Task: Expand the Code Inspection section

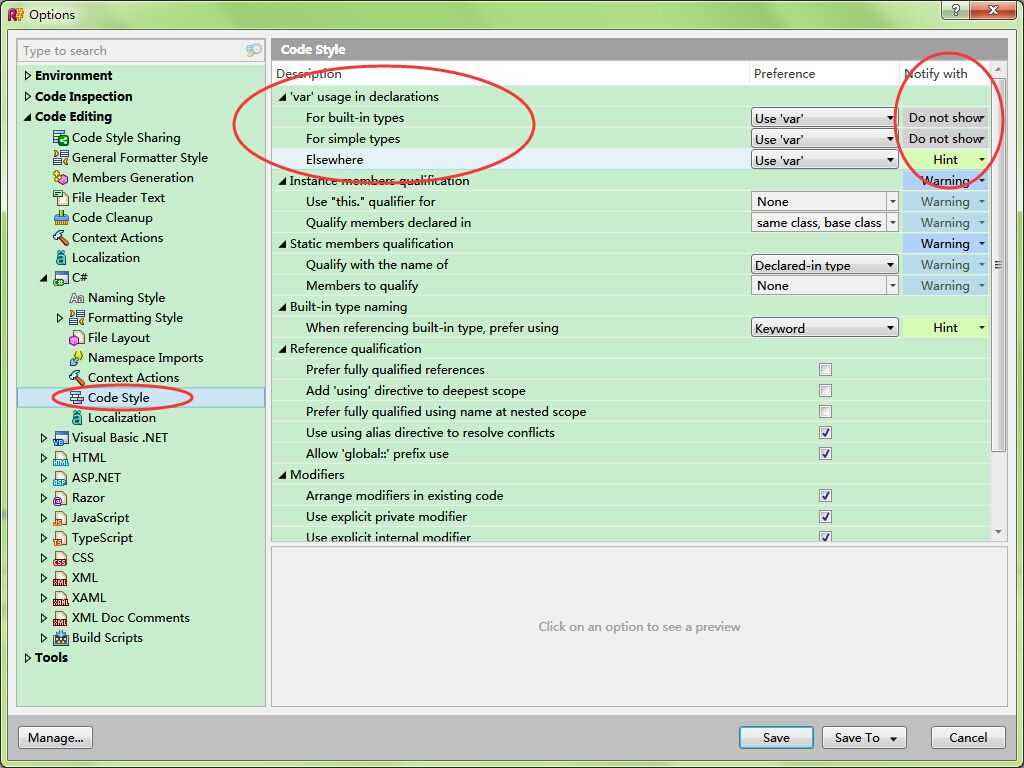Action: pos(27,97)
